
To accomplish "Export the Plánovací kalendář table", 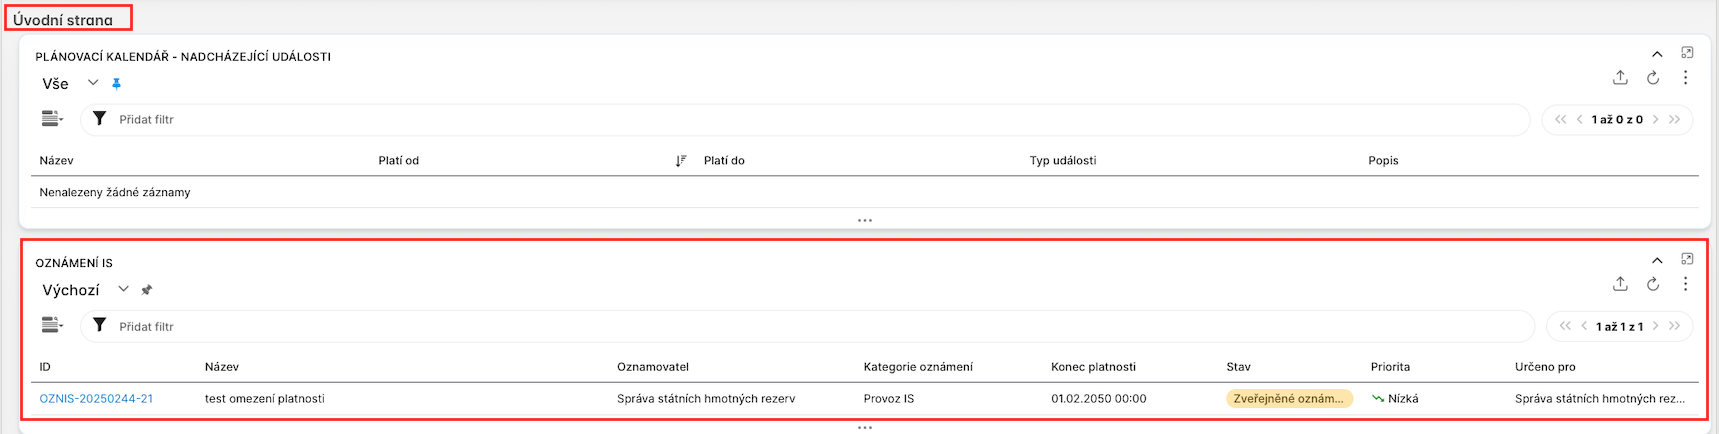I will coord(1620,78).
